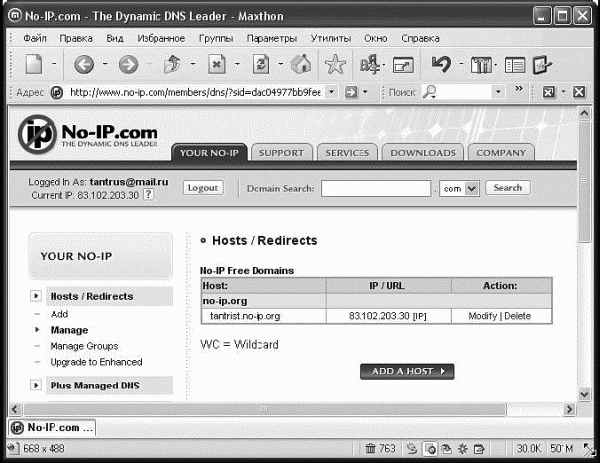Screen dimensions: 600x463
Task: Switch to the SUPPORT site tab
Action: tap(282, 153)
